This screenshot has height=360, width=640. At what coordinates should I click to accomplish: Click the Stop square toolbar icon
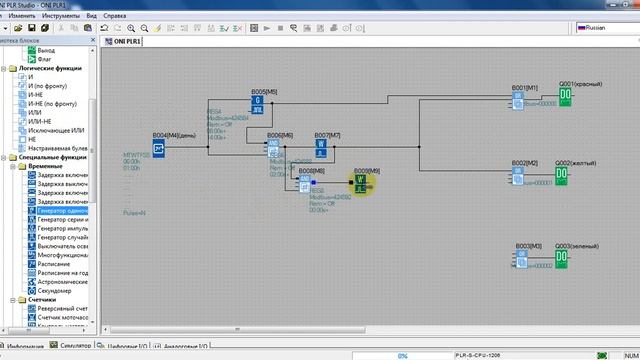(280, 28)
